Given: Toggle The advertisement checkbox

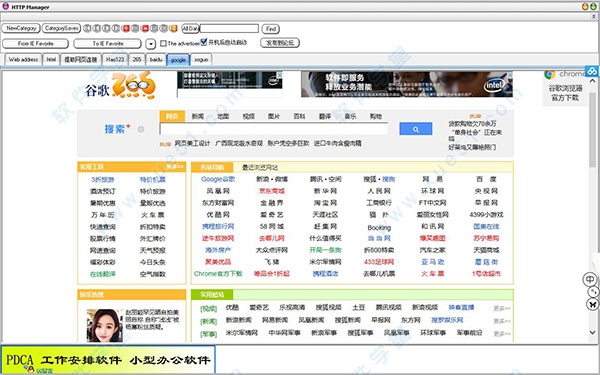Looking at the screenshot, I should click(163, 43).
